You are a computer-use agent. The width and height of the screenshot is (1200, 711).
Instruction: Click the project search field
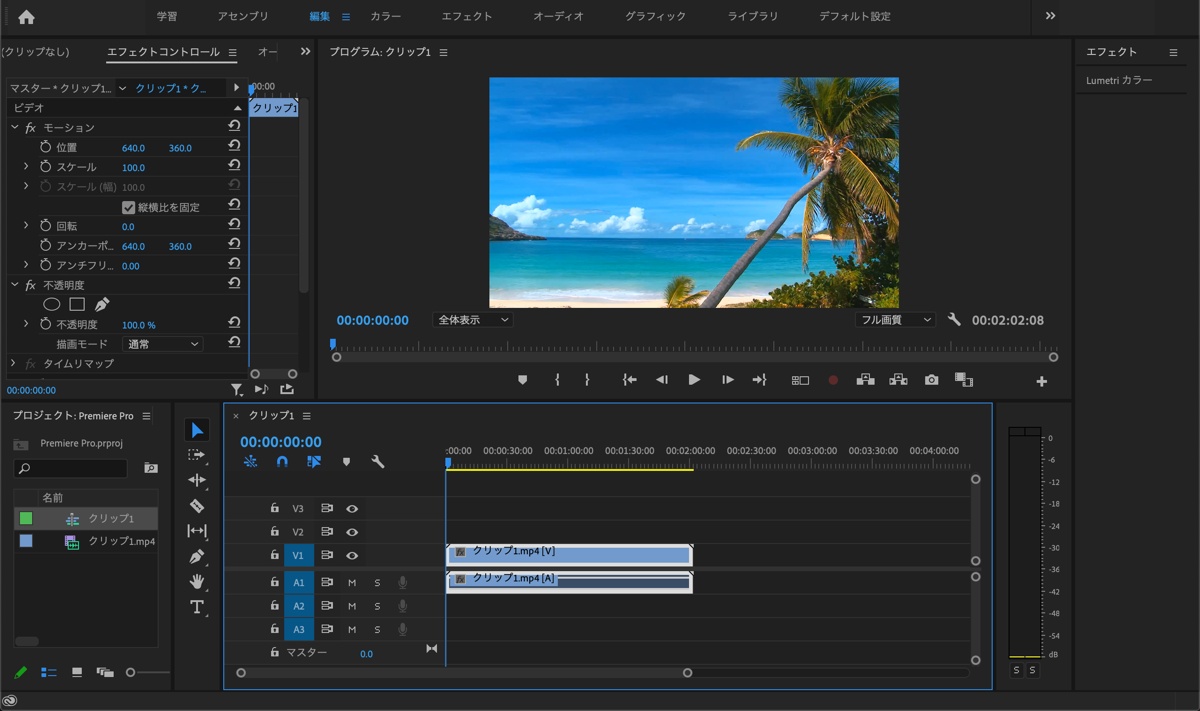(x=71, y=468)
